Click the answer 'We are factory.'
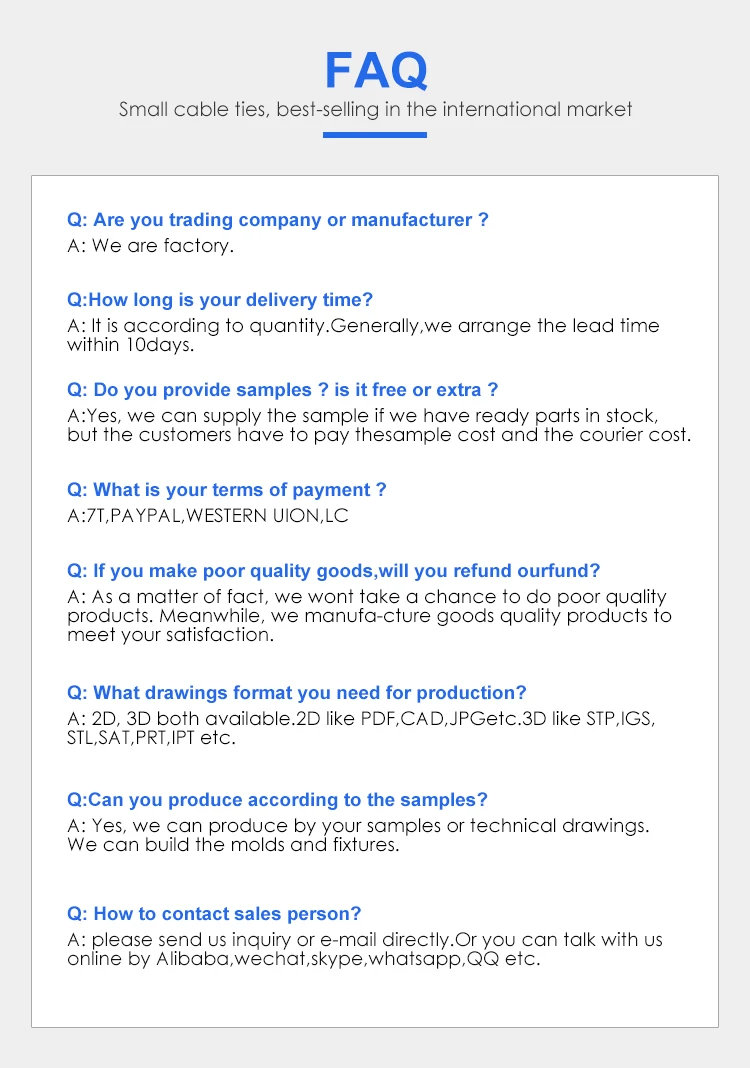Screen dimensions: 750x1068 tap(150, 245)
